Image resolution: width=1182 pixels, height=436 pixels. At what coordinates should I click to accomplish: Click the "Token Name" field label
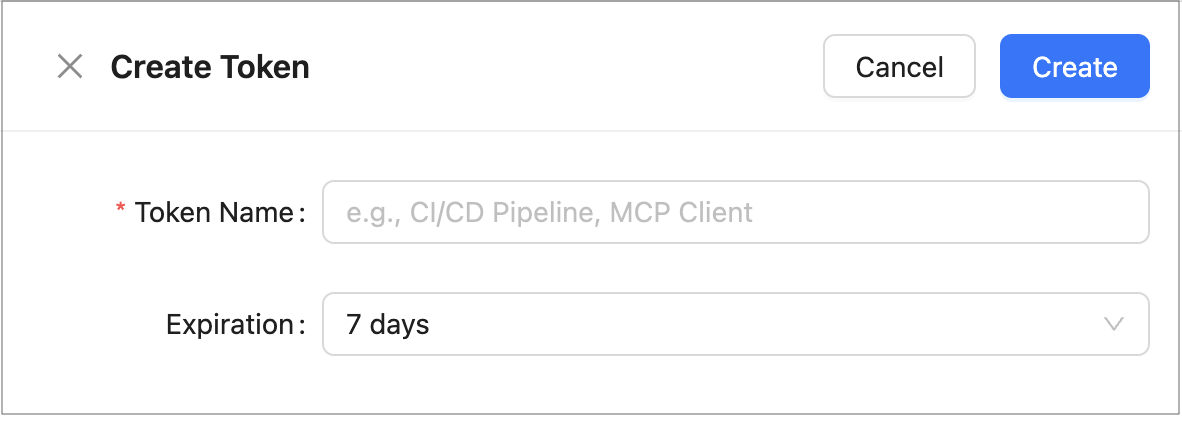point(214,212)
